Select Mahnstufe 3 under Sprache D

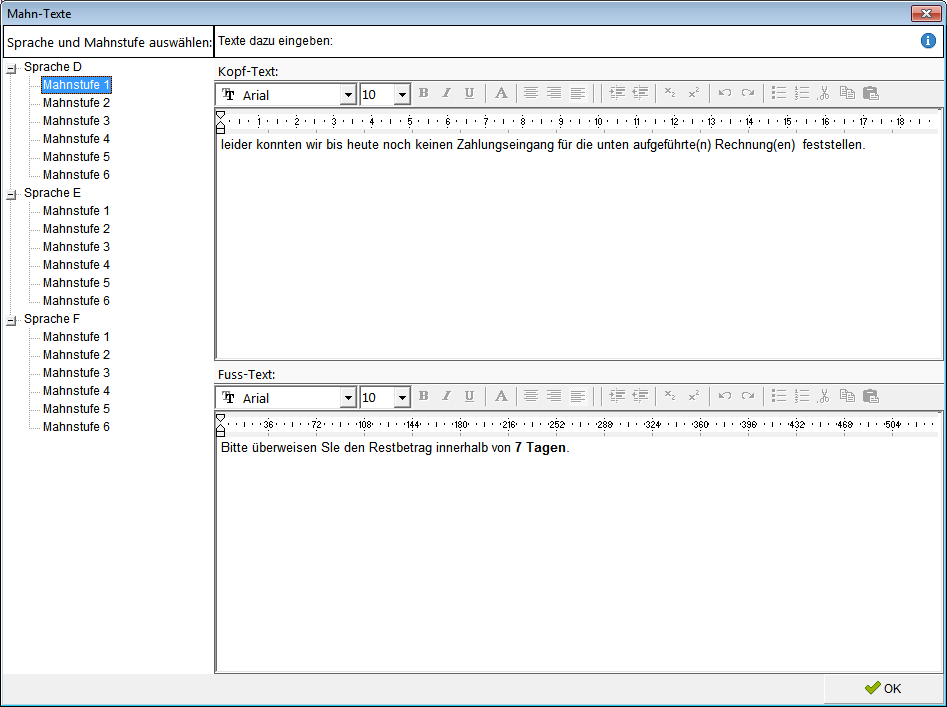pyautogui.click(x=76, y=121)
